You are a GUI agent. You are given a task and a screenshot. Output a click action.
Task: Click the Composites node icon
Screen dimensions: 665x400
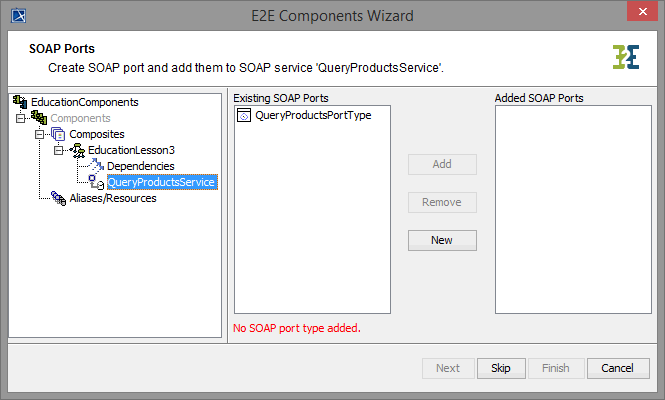click(58, 134)
